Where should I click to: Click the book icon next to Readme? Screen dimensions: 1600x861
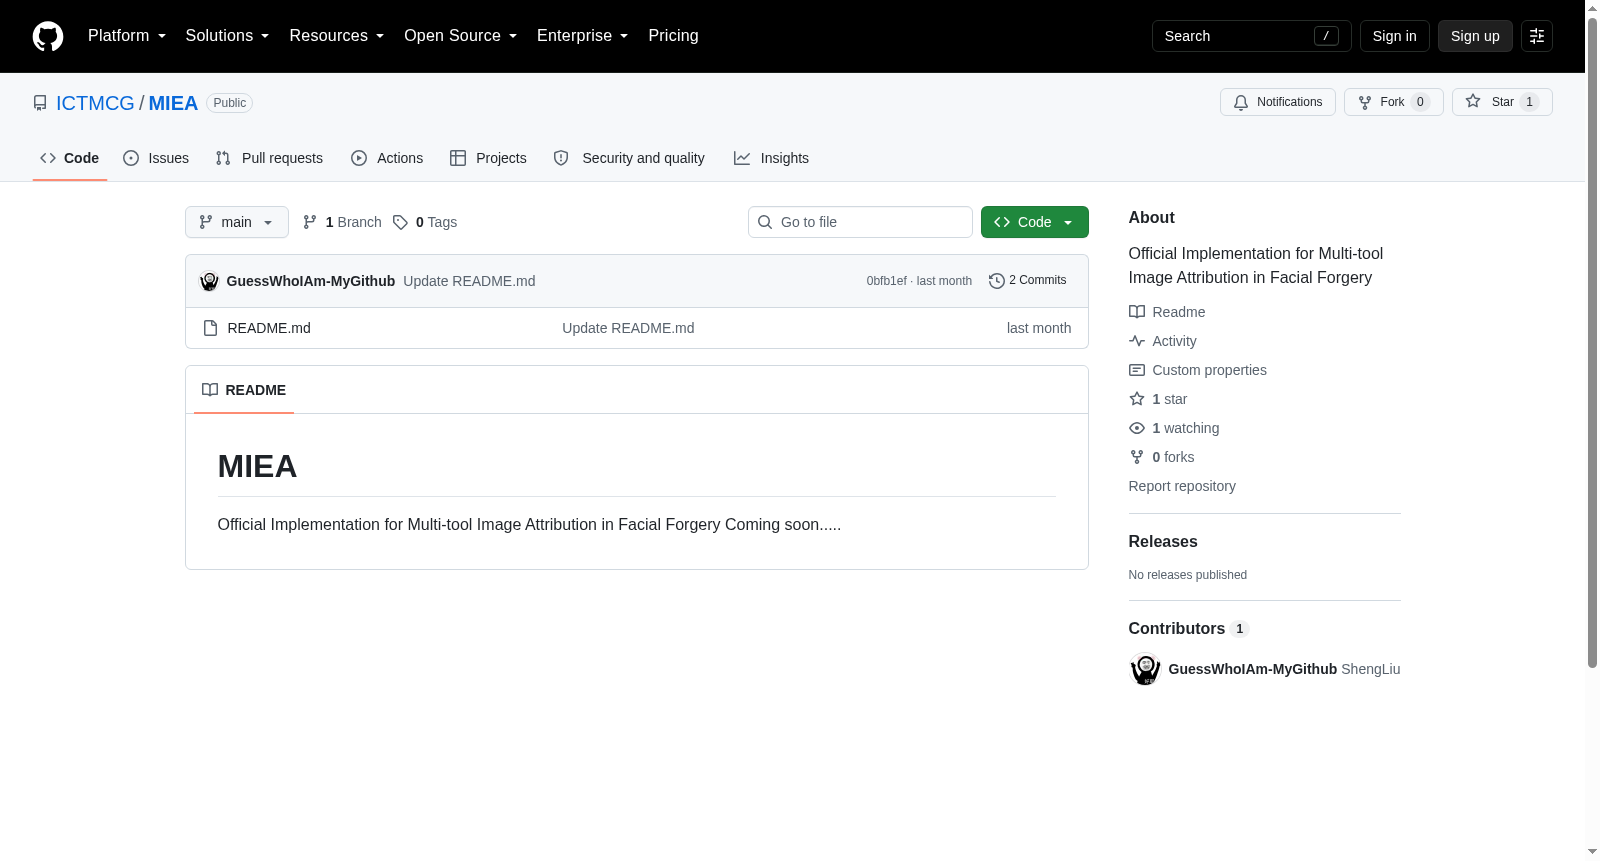(x=1137, y=312)
